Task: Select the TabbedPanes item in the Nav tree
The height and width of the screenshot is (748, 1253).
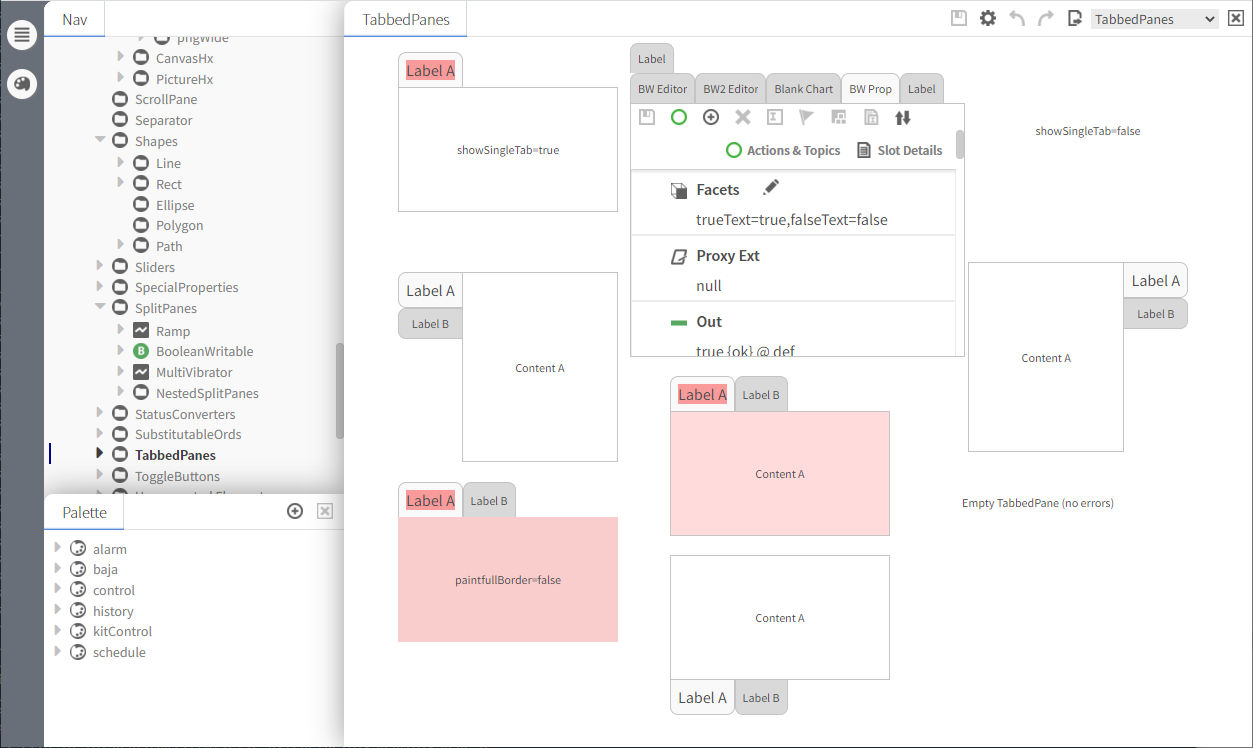Action: pos(175,455)
